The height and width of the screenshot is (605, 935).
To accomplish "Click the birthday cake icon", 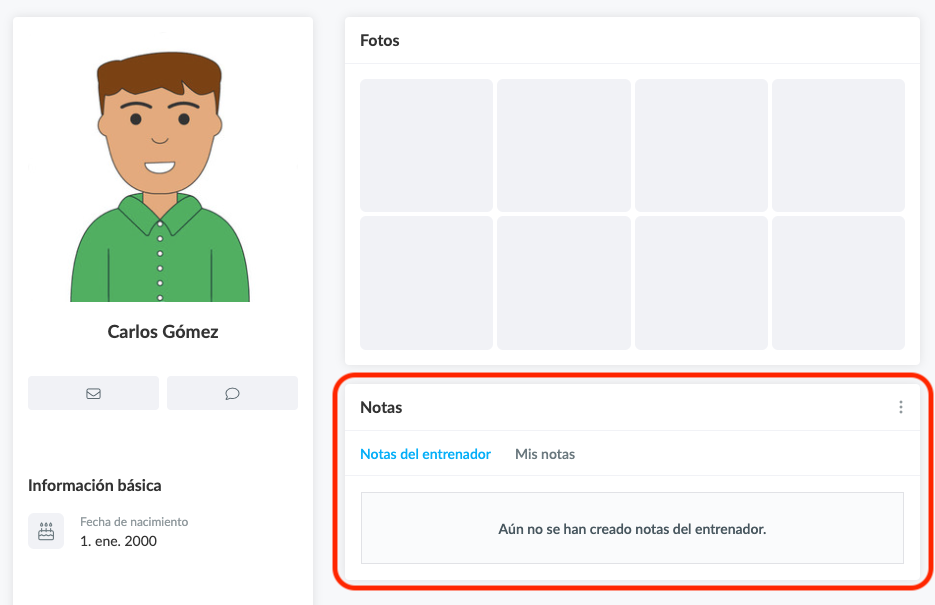I will pos(46,531).
